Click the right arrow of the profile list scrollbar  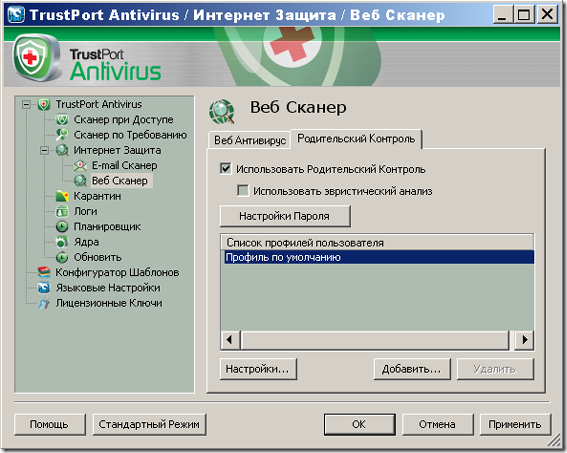click(x=524, y=339)
